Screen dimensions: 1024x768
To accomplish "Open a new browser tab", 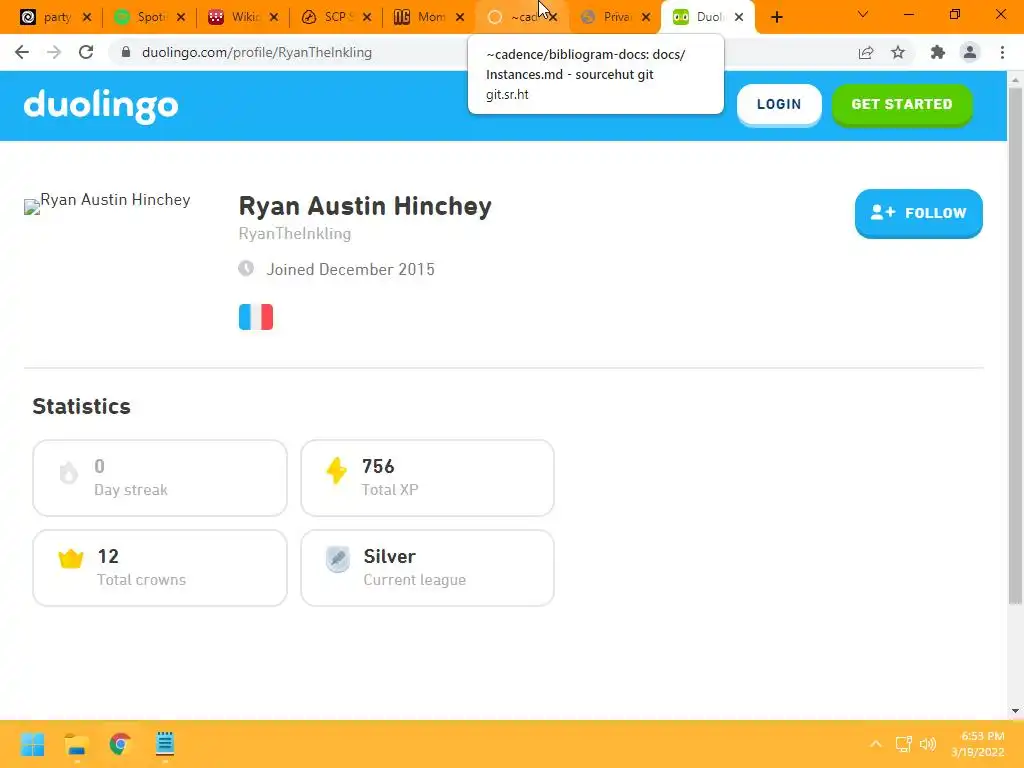I will click(x=776, y=17).
